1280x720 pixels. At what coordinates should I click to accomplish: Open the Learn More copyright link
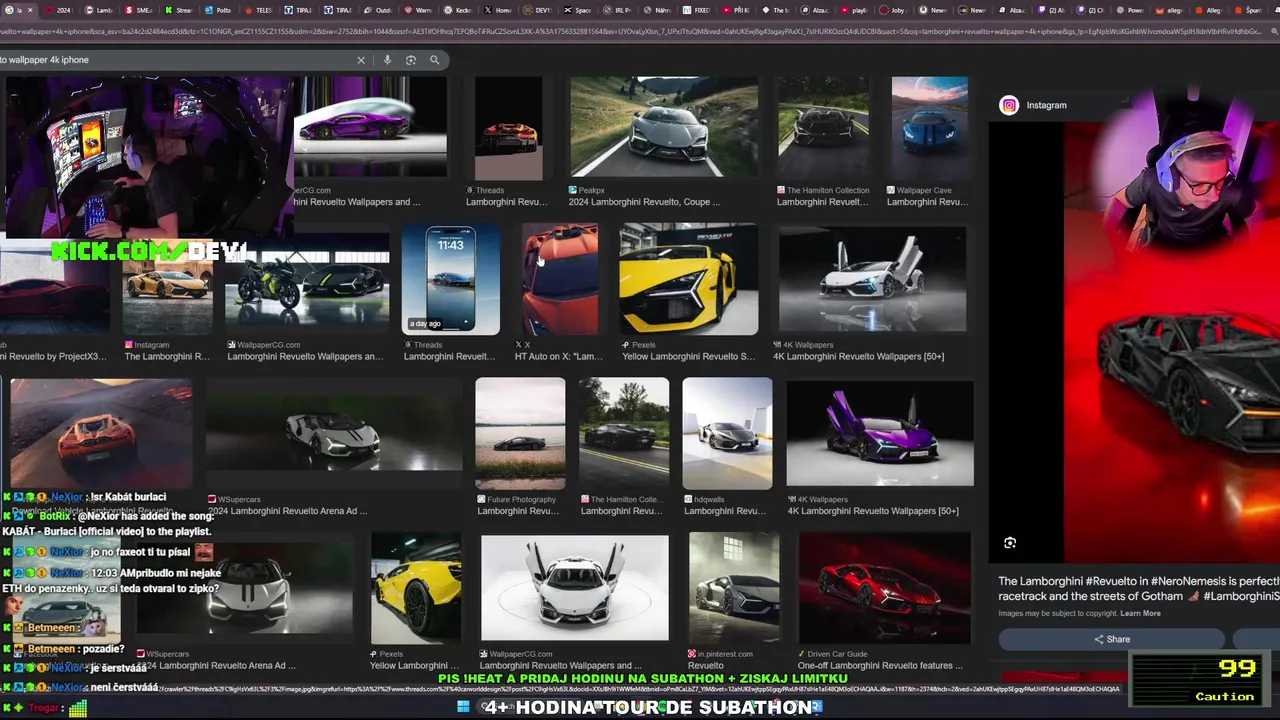click(x=1140, y=613)
